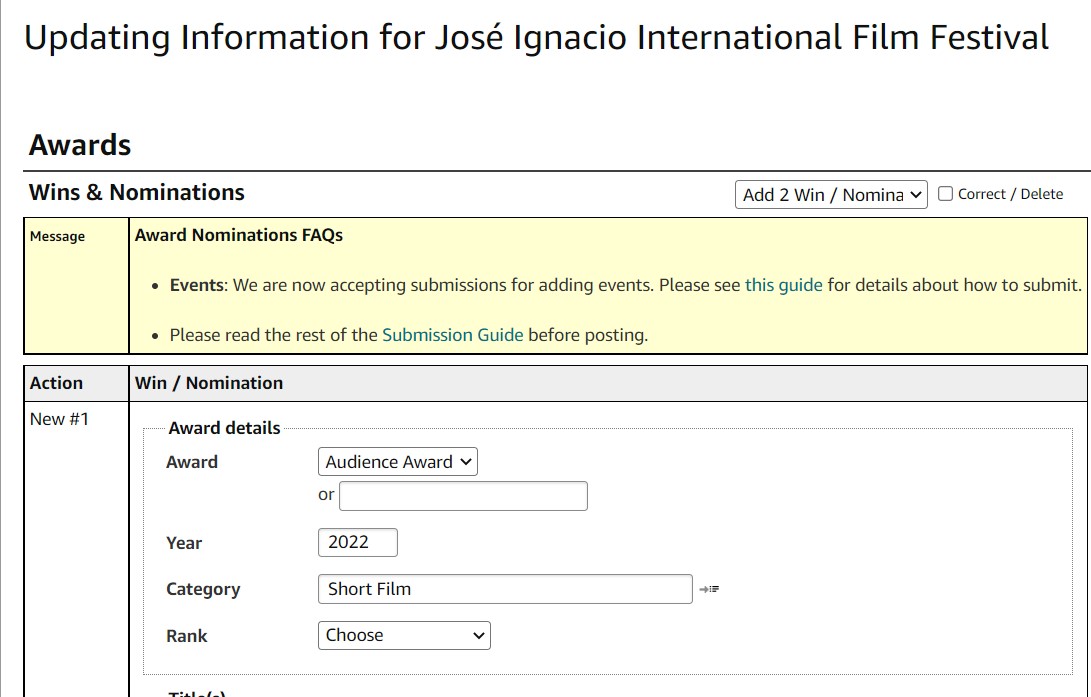Click the Wins & Nominations heading

point(136,192)
